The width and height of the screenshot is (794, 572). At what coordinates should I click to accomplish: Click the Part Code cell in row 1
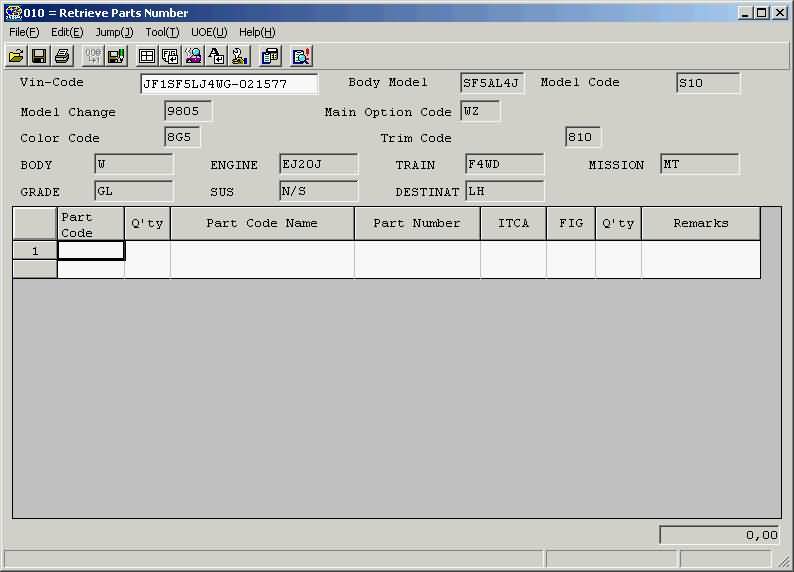coord(91,251)
